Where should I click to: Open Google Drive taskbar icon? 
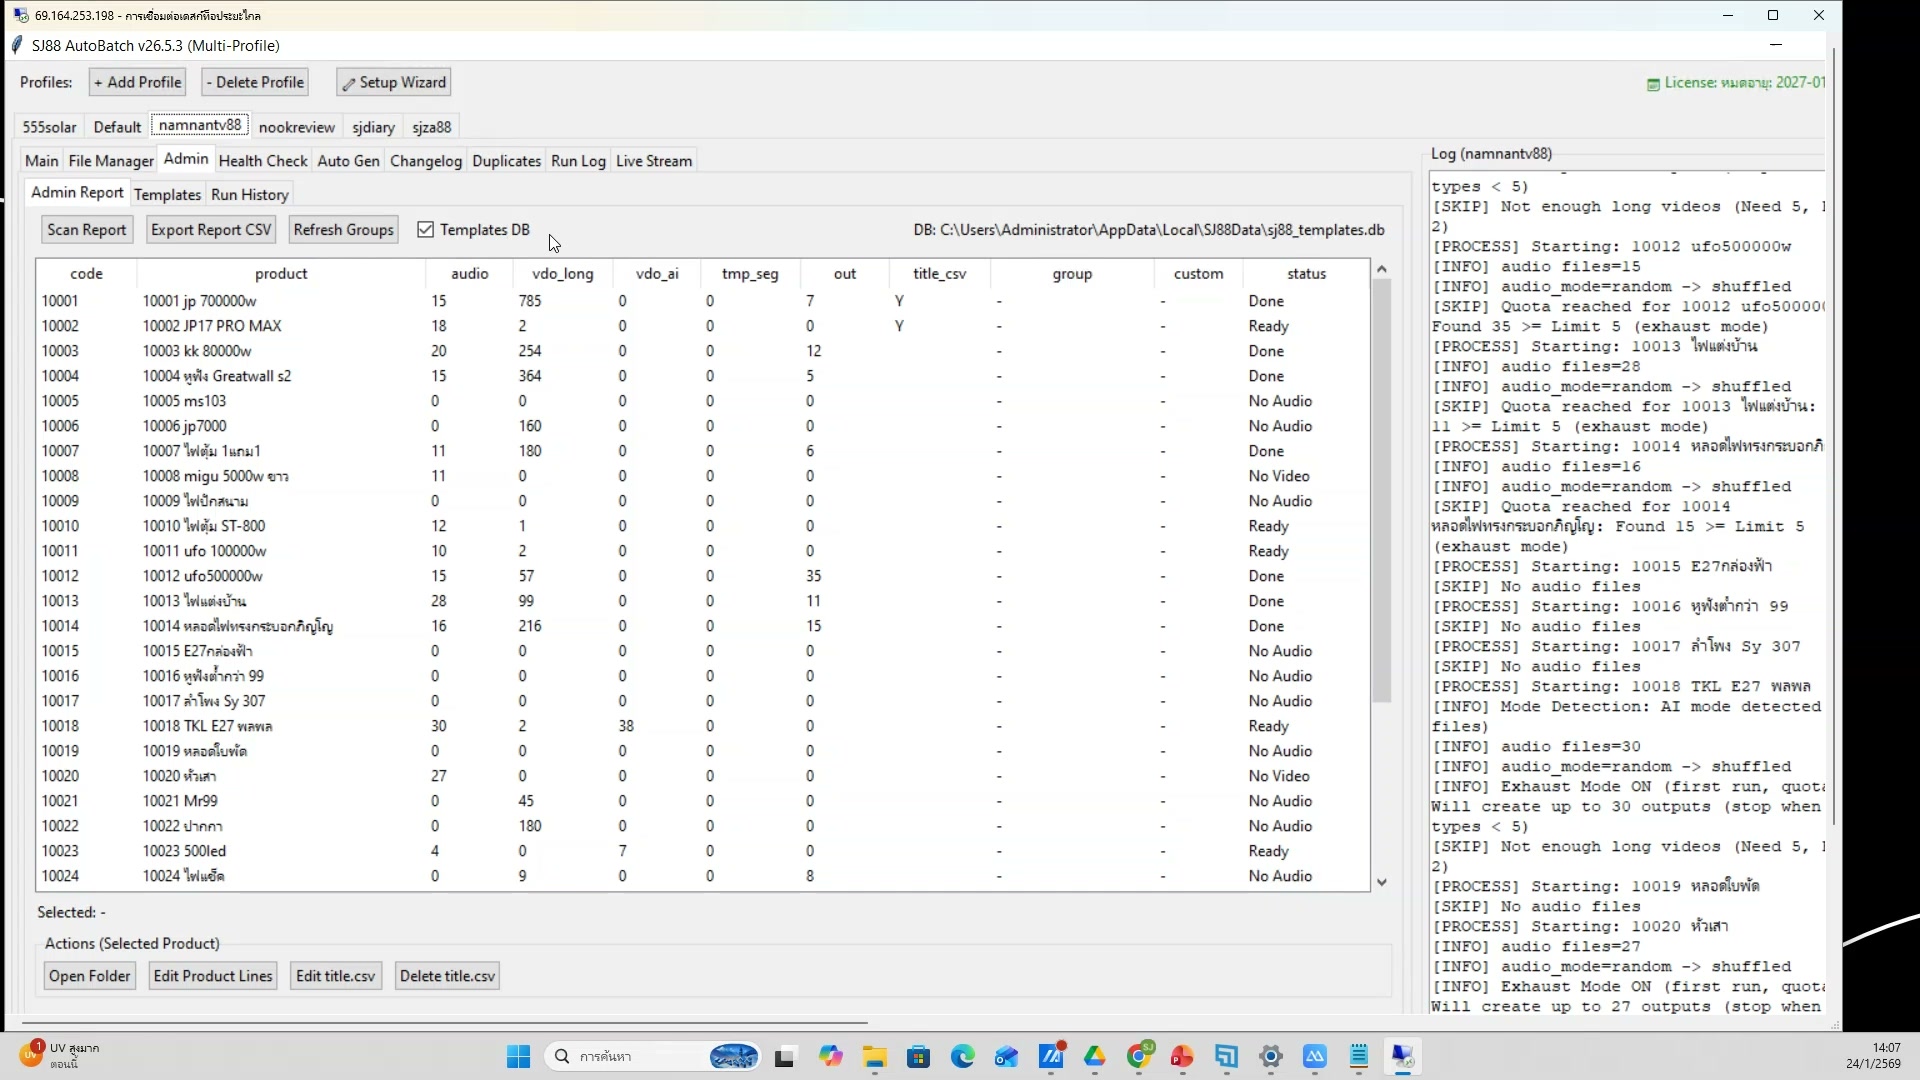click(1094, 1057)
